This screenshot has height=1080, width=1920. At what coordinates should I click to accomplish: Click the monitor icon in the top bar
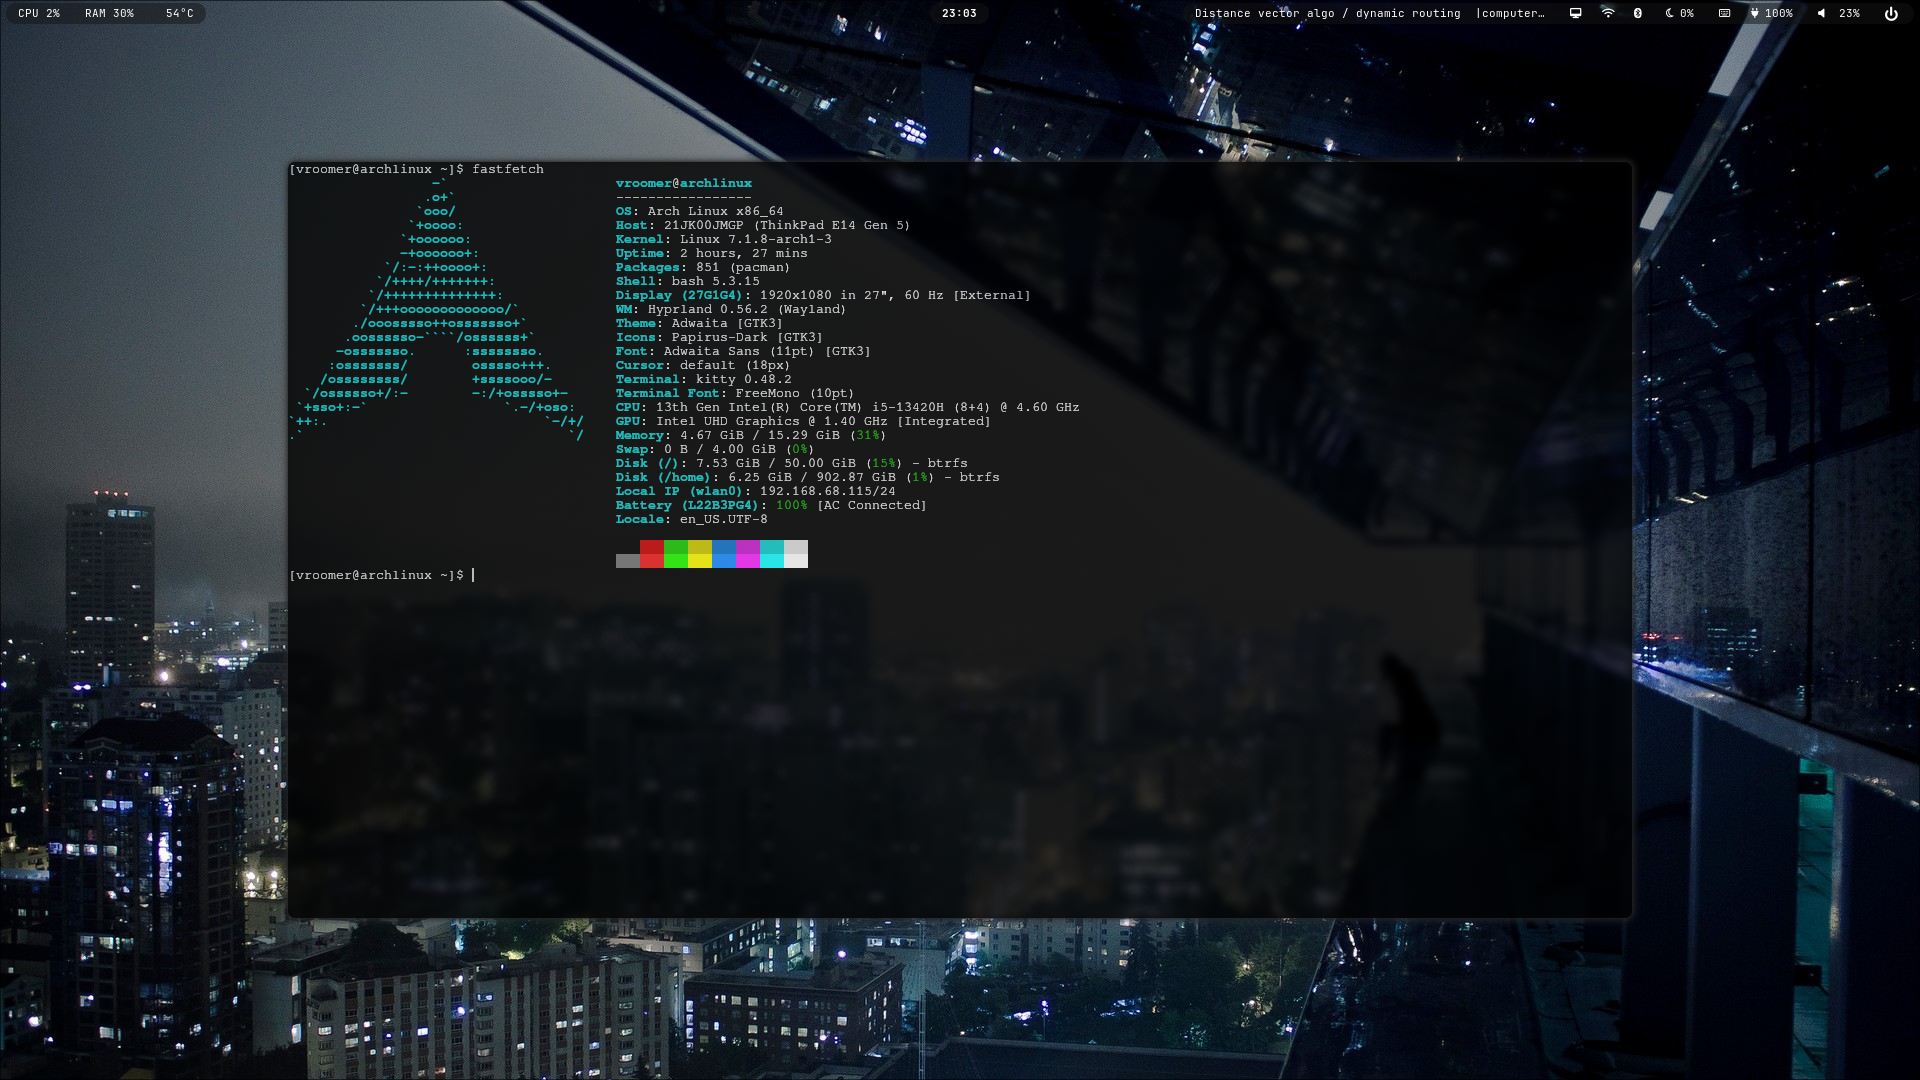pyautogui.click(x=1575, y=13)
